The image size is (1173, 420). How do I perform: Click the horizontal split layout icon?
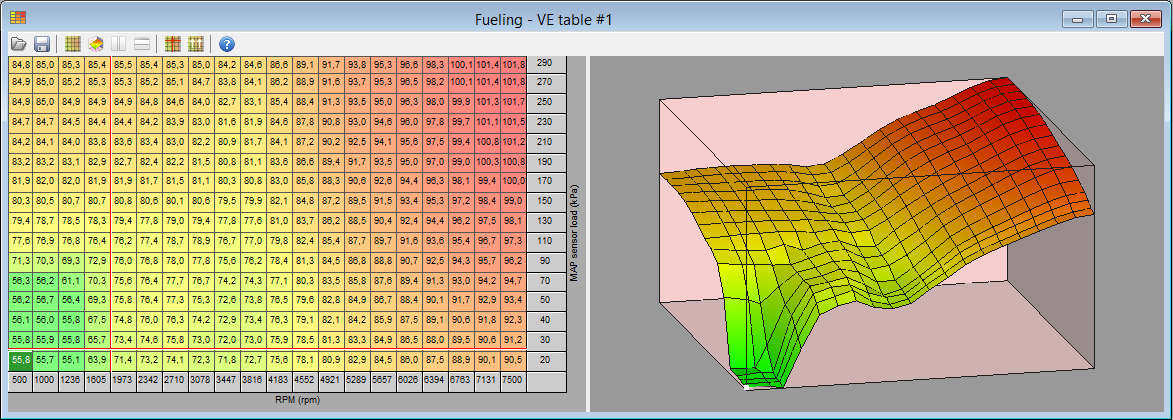[143, 44]
